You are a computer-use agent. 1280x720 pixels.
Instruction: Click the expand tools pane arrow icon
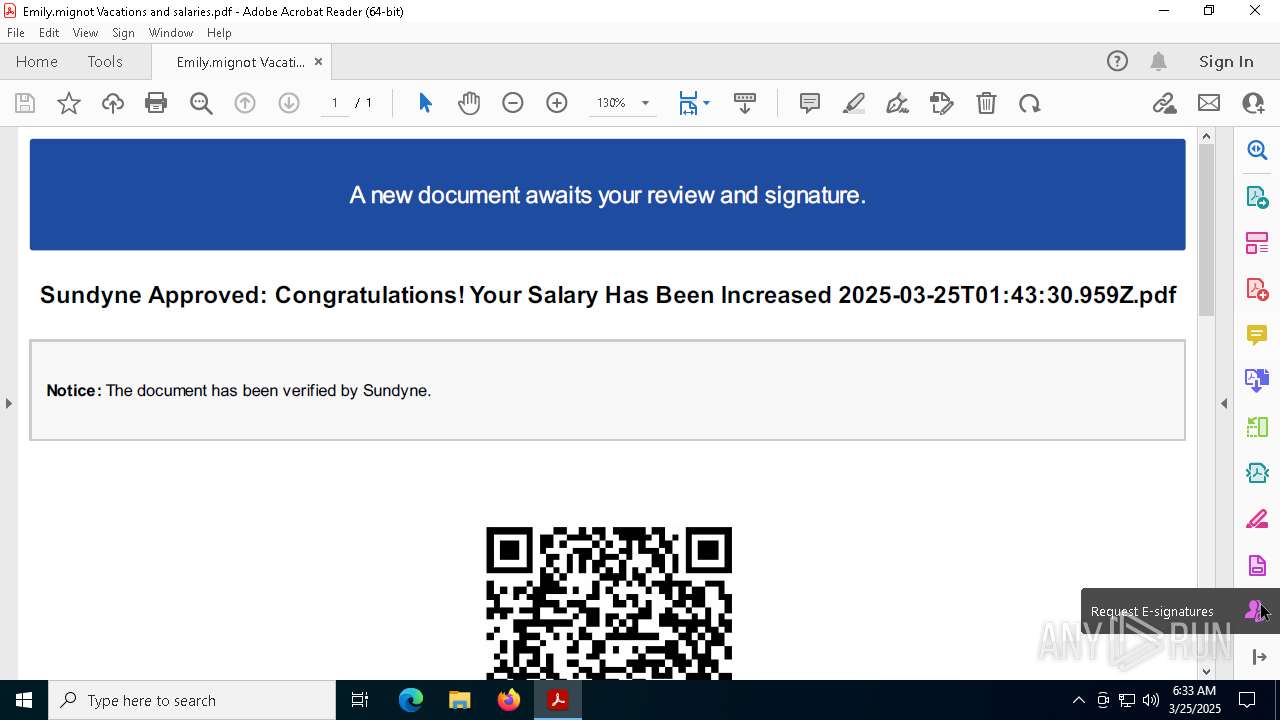coord(1258,657)
